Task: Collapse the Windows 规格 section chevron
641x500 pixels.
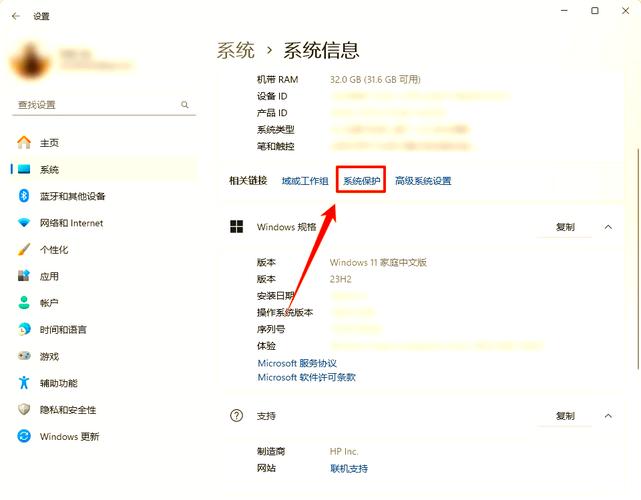Action: (x=608, y=227)
